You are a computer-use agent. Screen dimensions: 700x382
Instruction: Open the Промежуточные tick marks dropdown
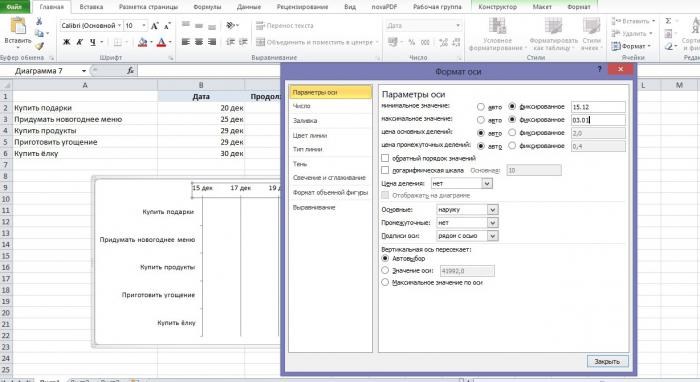(x=492, y=223)
